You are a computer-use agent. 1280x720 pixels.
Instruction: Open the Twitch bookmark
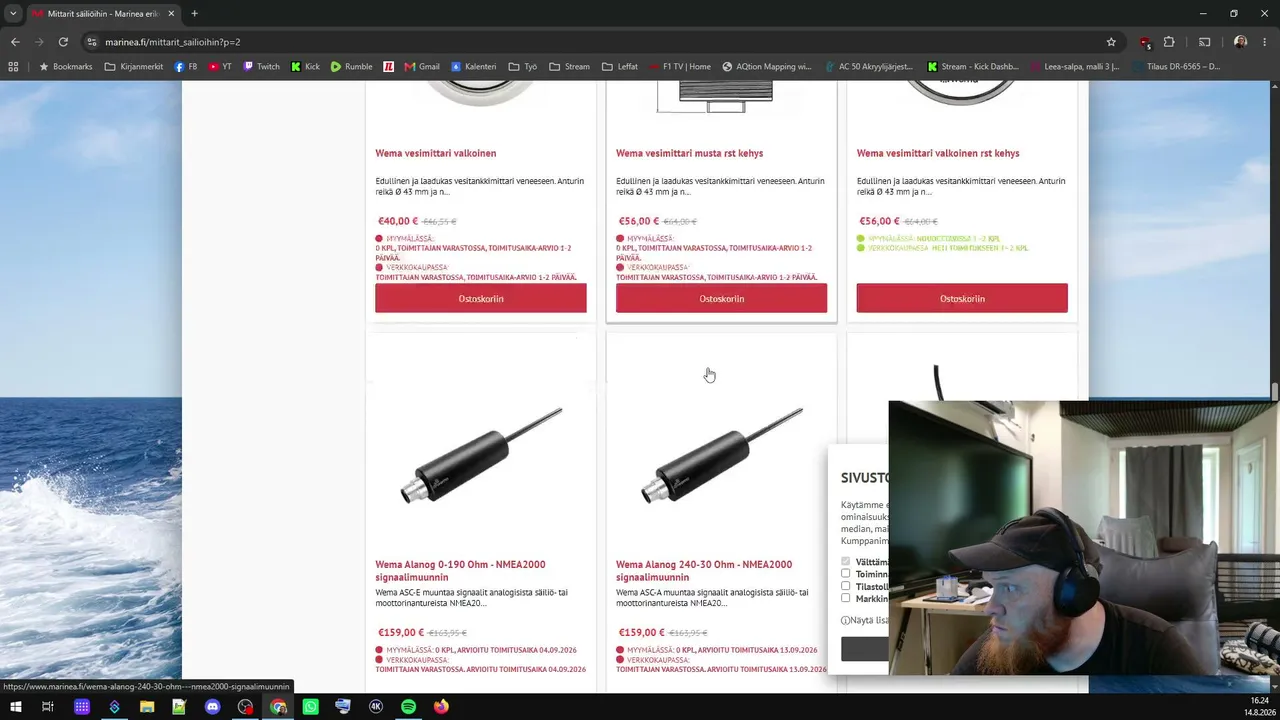[260, 67]
